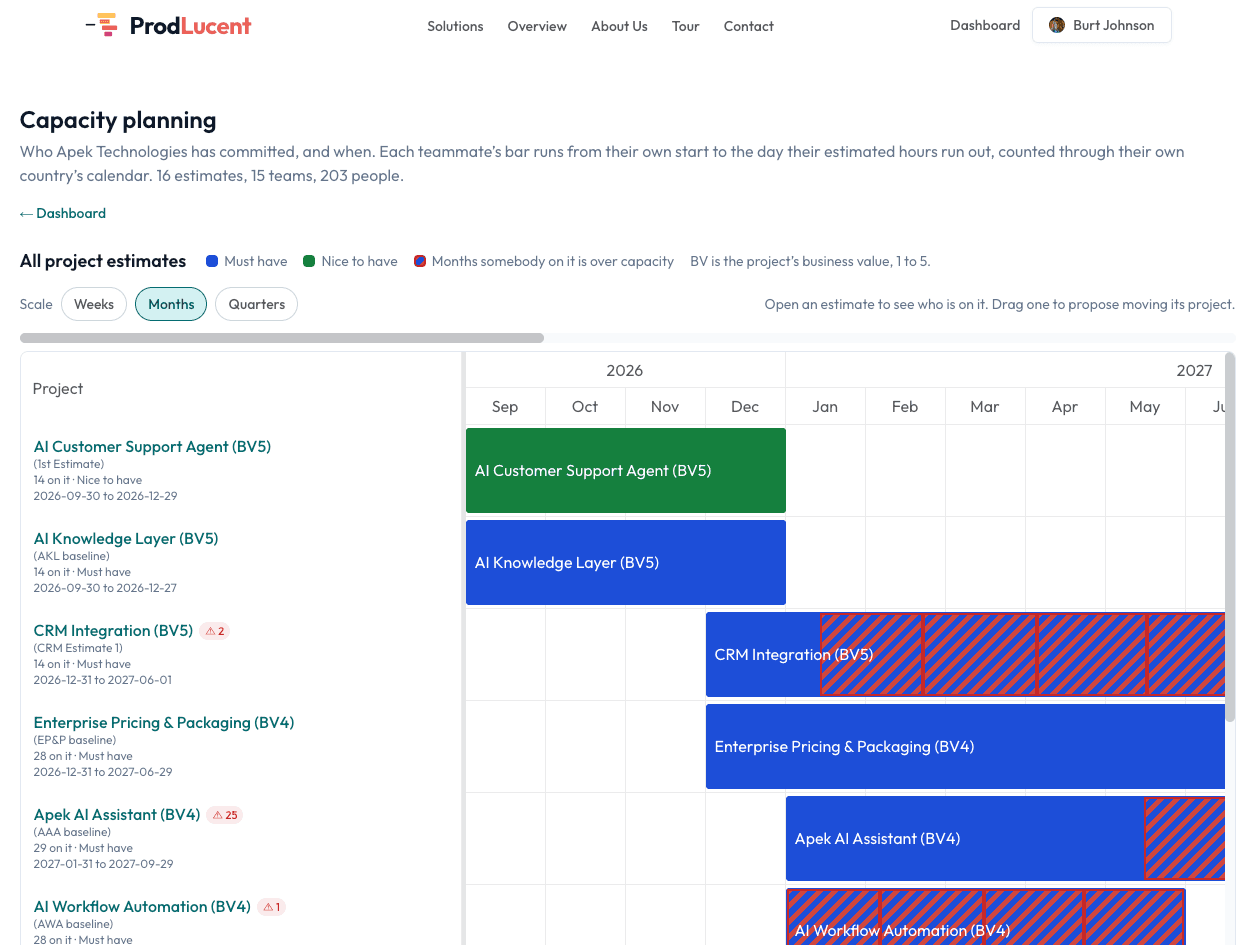Click the '2026-09-30 to 2026-12-27' date range
Viewport: 1259px width, 945px height.
click(106, 588)
